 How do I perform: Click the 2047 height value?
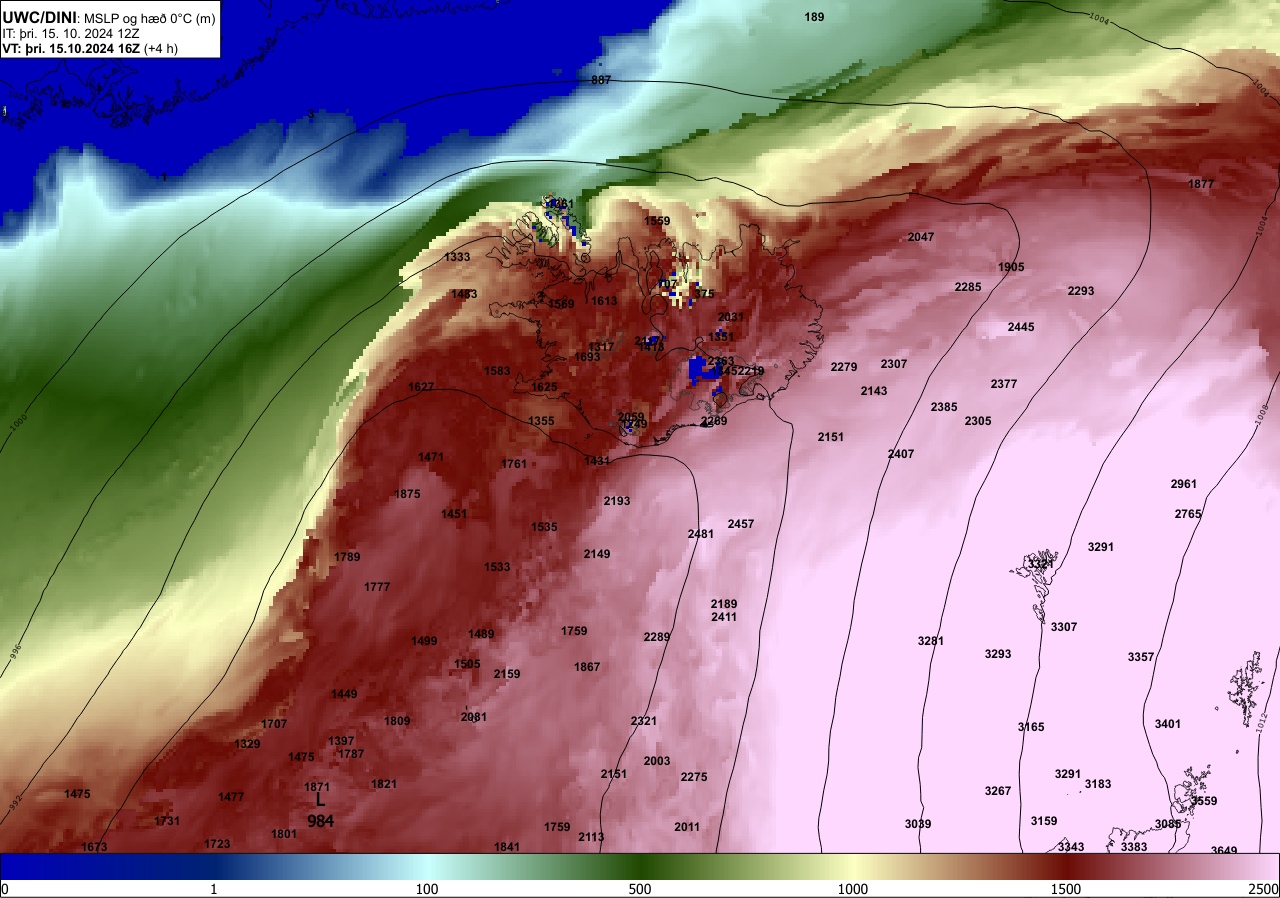pyautogui.click(x=921, y=237)
